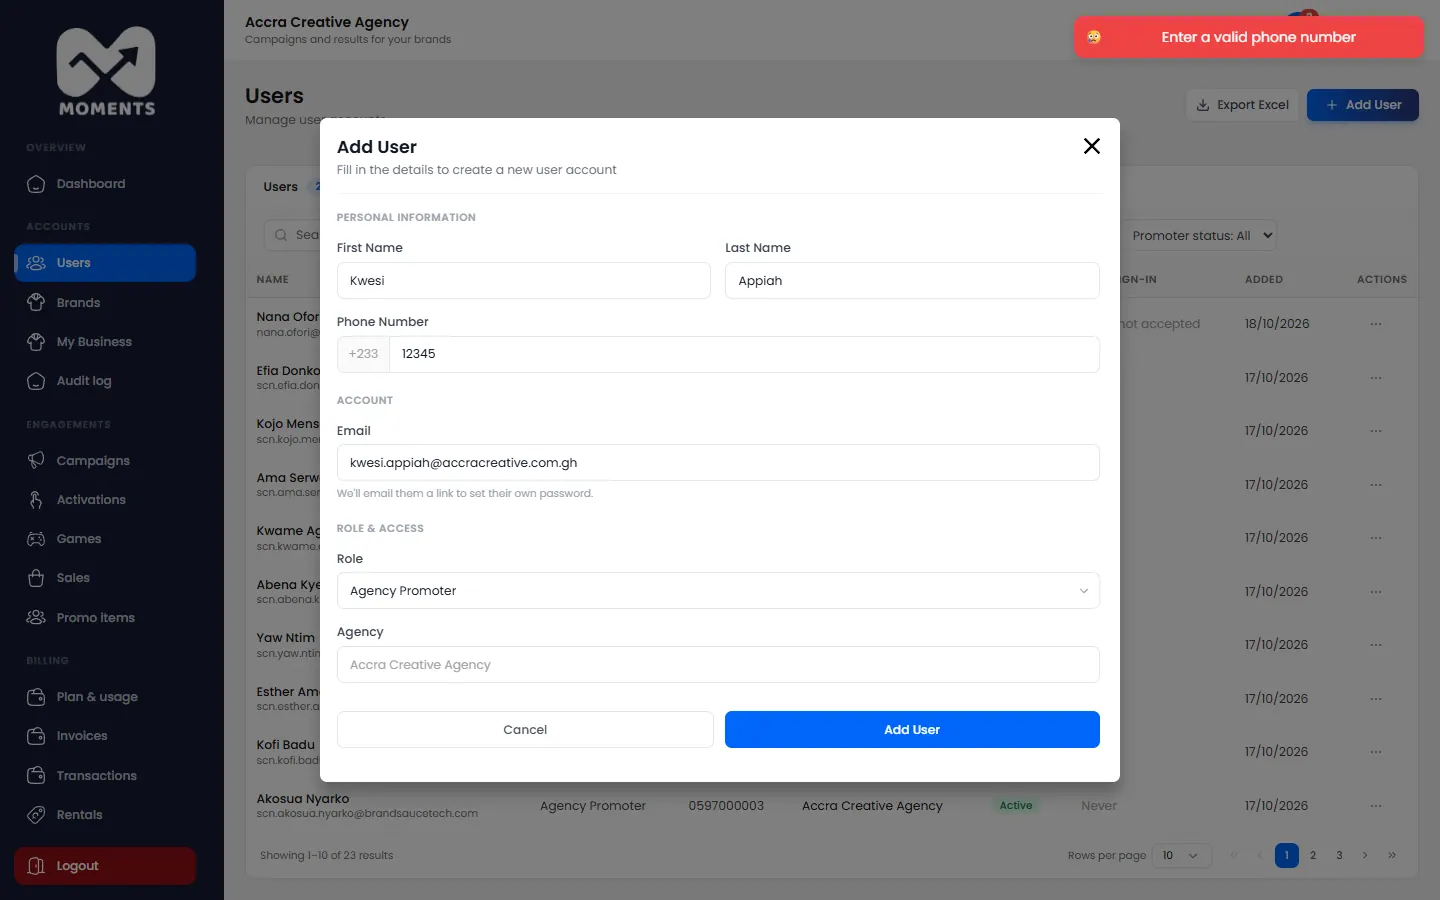
Task: Click the Logout button
Action: (x=105, y=866)
